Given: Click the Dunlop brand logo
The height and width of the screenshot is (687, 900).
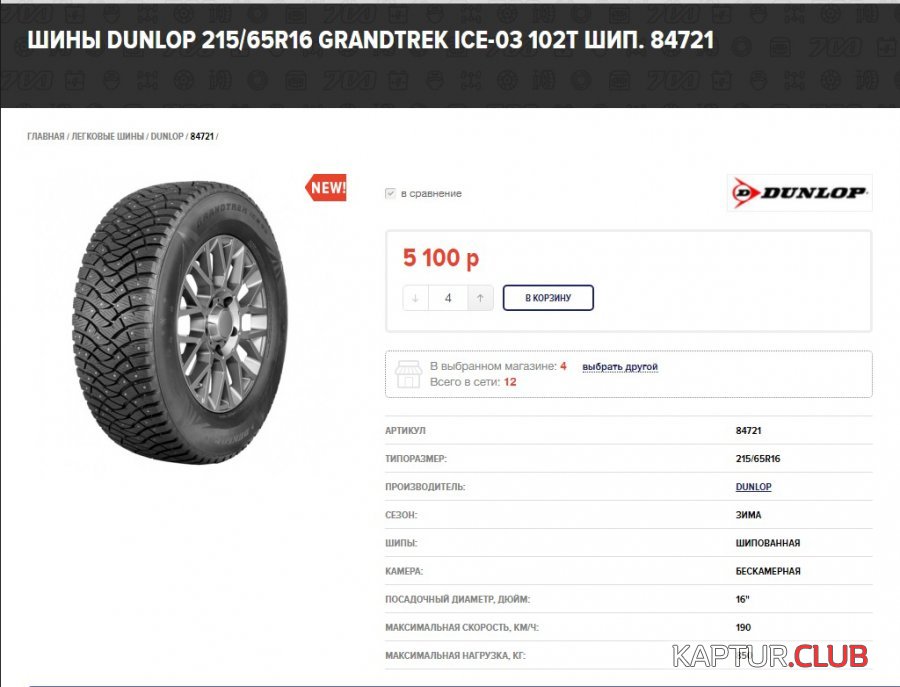Looking at the screenshot, I should coord(800,193).
